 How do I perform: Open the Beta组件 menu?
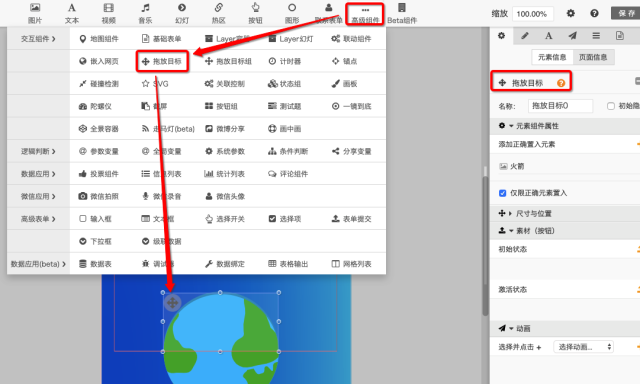[x=402, y=13]
